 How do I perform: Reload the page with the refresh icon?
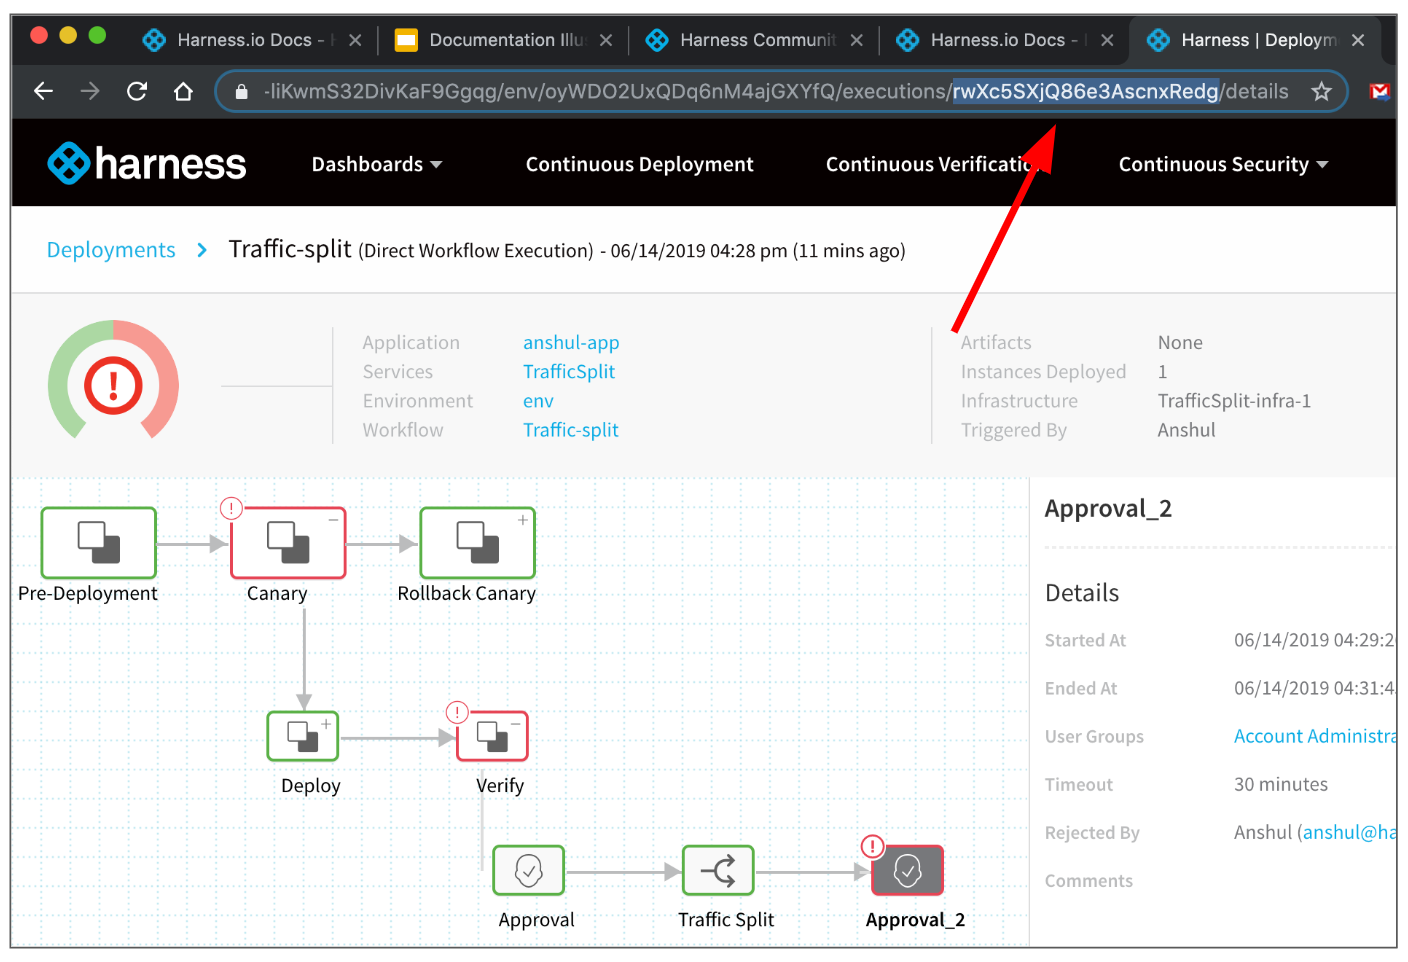137,92
